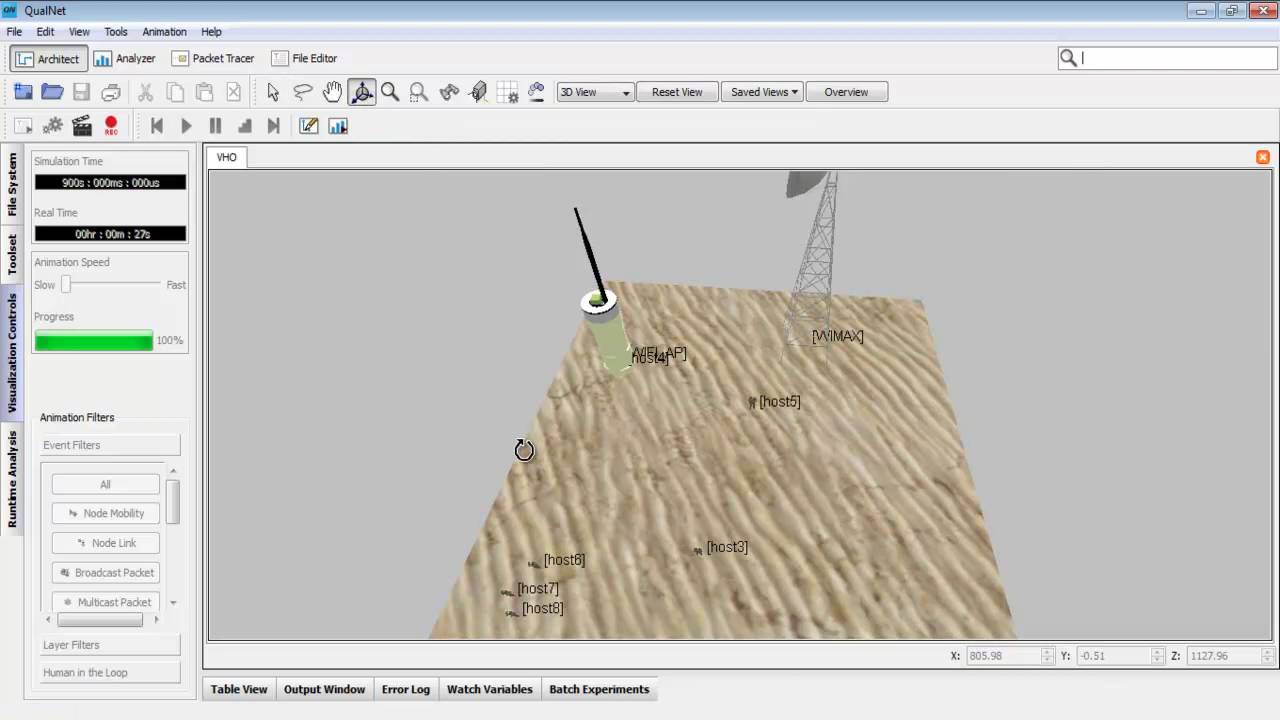Click the Run Settings gears icon
This screenshot has height=720, width=1280.
pyautogui.click(x=53, y=126)
